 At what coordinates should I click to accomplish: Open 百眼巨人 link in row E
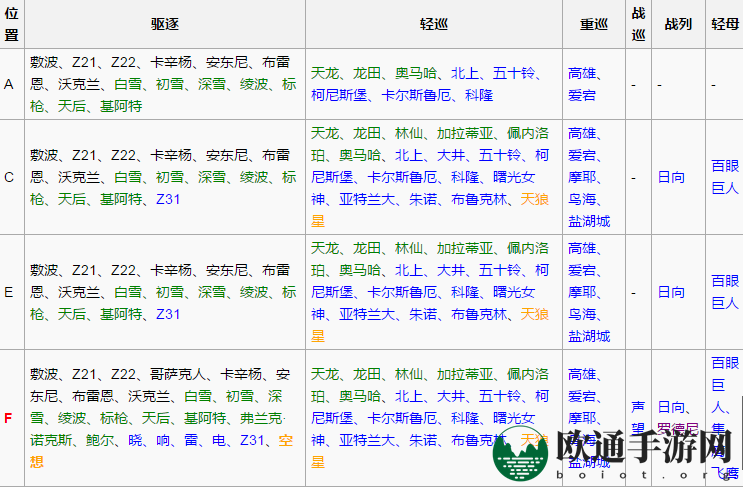(725, 292)
